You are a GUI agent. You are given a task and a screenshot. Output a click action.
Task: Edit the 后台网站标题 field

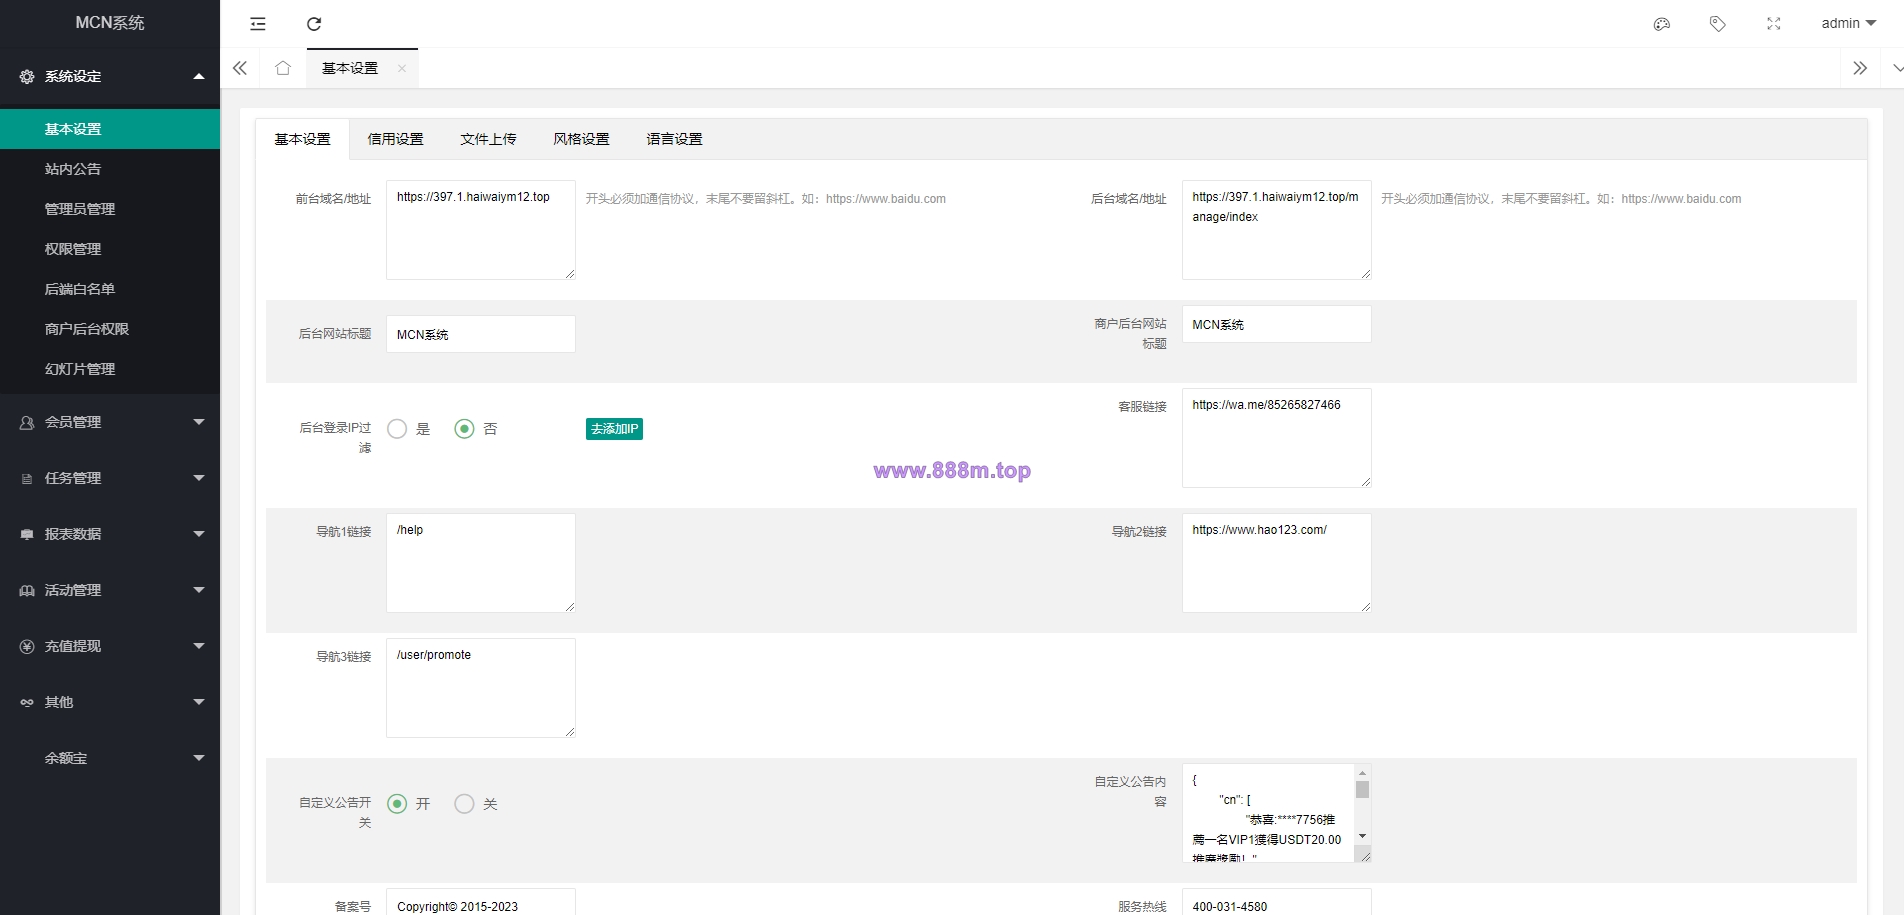click(481, 334)
